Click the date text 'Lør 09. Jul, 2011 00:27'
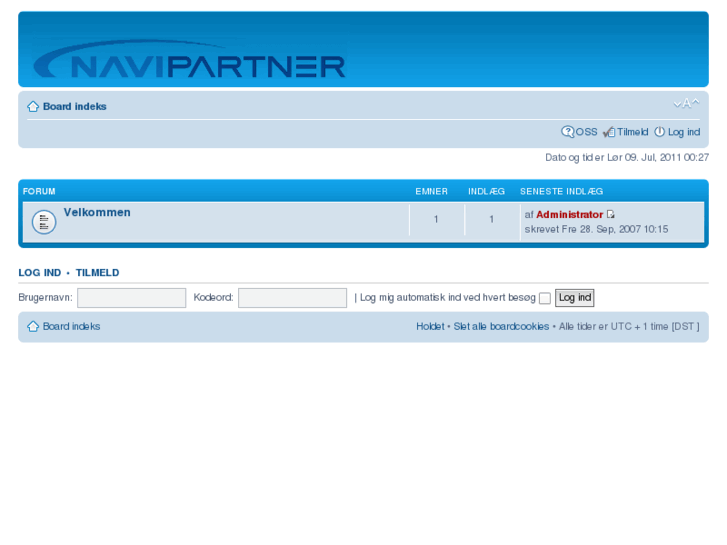 tap(658, 158)
